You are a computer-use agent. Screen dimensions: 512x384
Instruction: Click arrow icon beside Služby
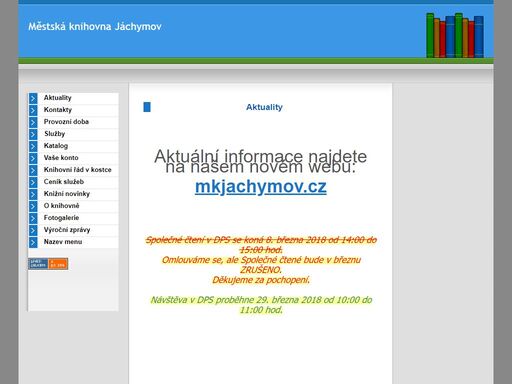(33, 134)
